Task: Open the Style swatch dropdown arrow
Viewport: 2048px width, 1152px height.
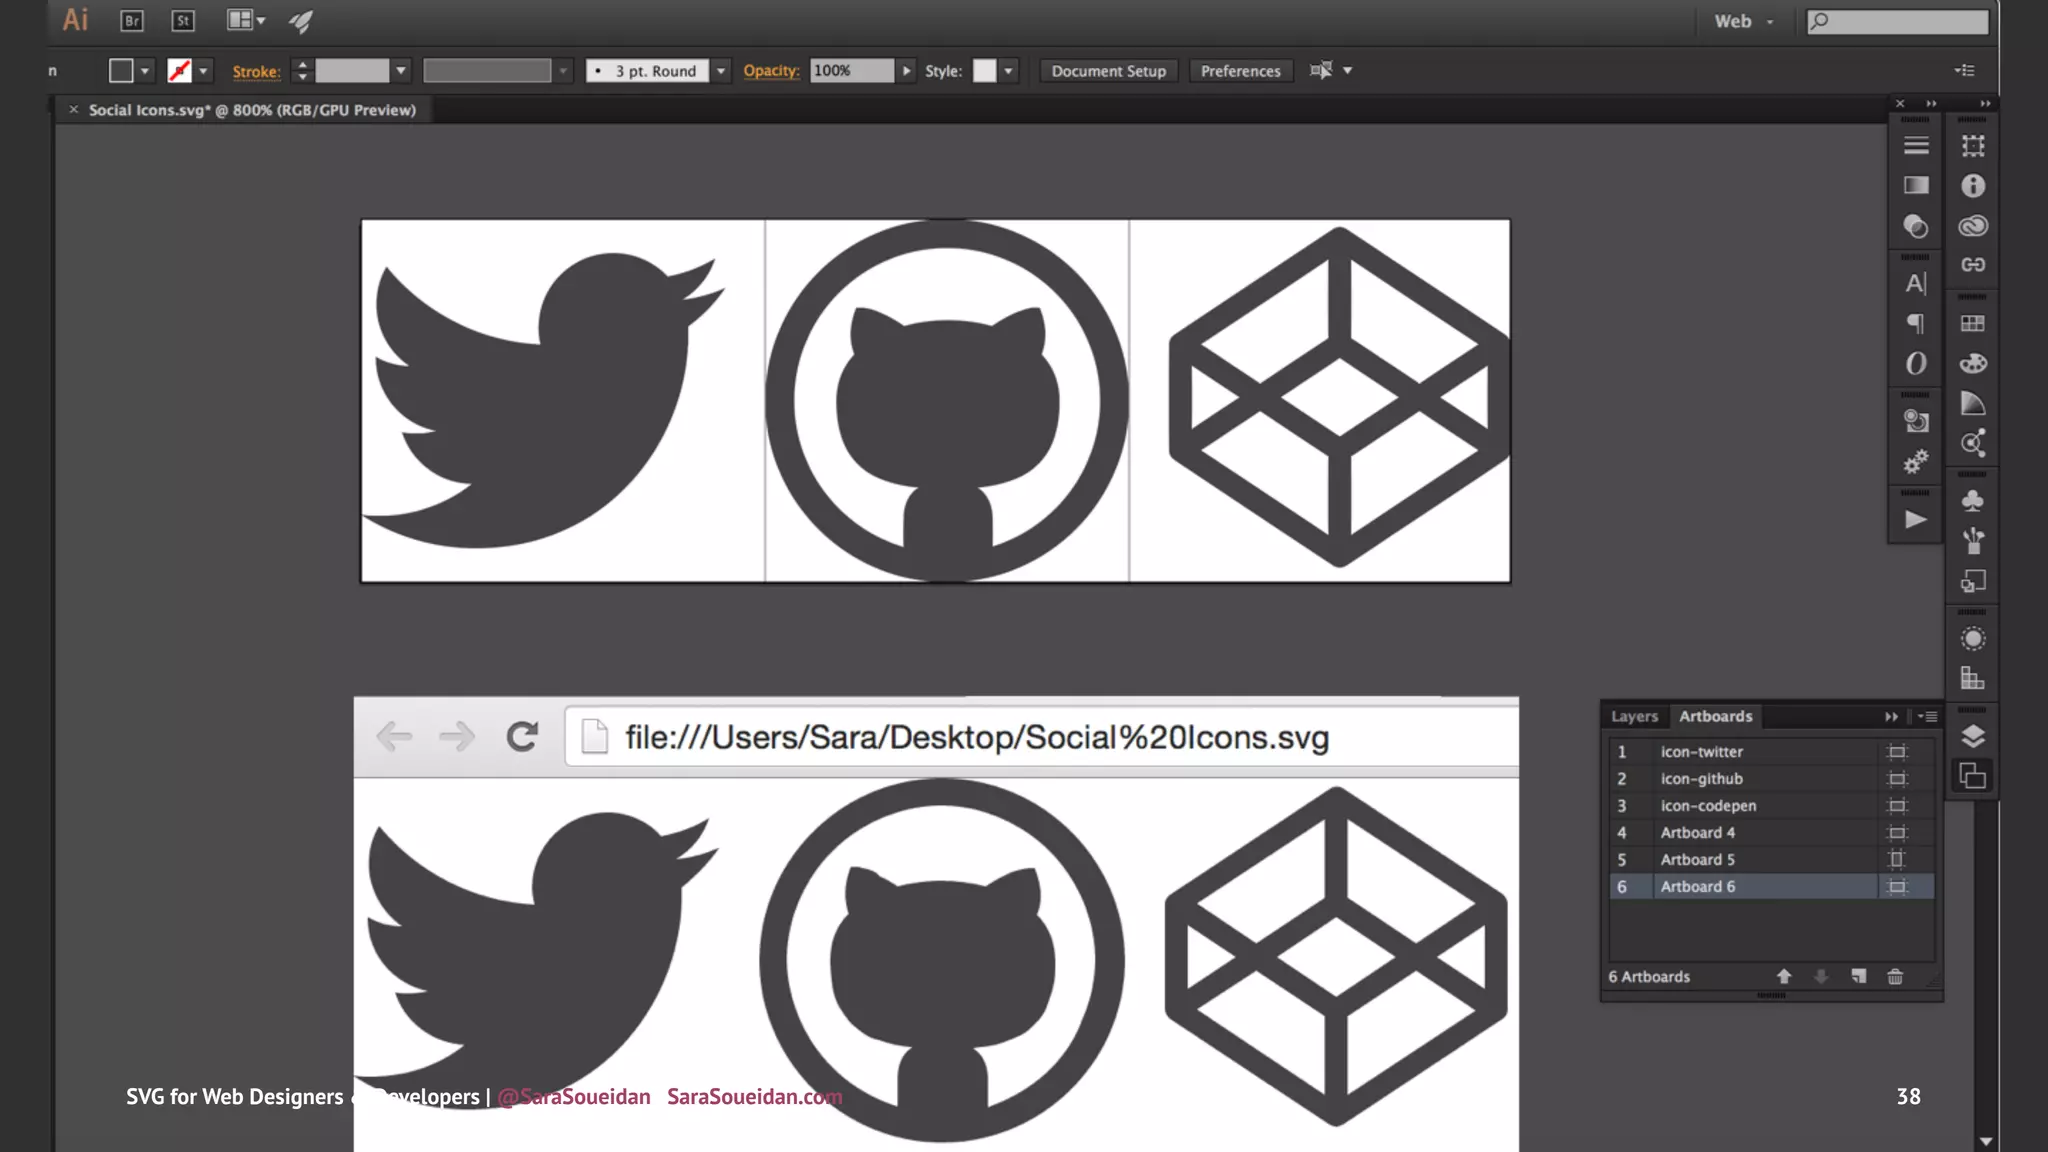Action: 1009,71
